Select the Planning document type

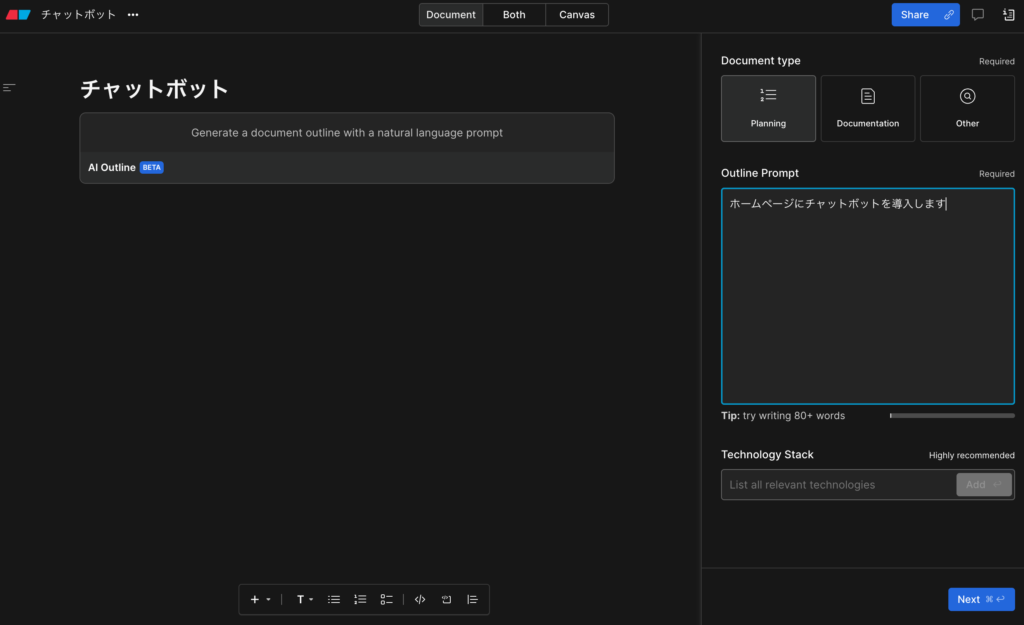768,108
